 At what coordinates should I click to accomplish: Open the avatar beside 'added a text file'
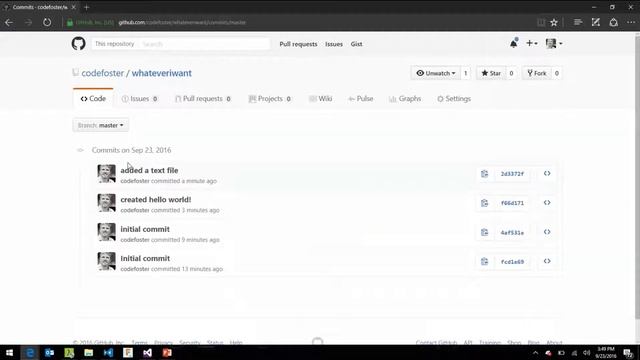click(x=106, y=173)
